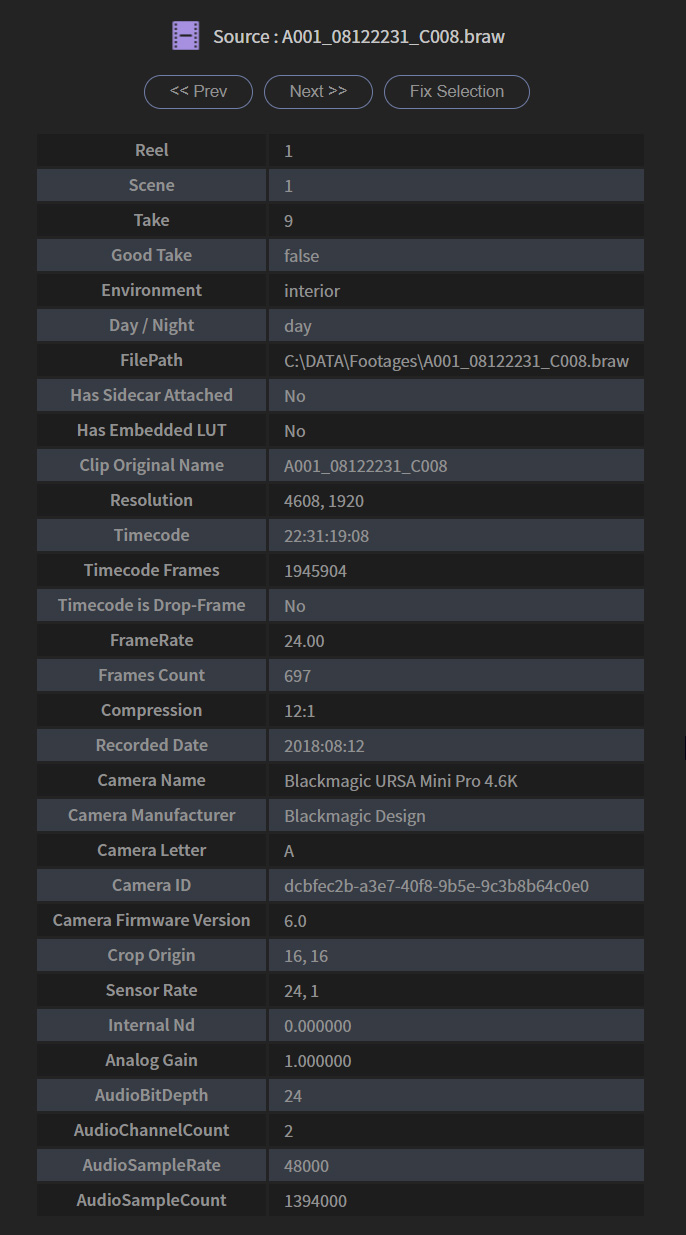Go to the previous clip
The width and height of the screenshot is (686, 1235).
pos(198,91)
